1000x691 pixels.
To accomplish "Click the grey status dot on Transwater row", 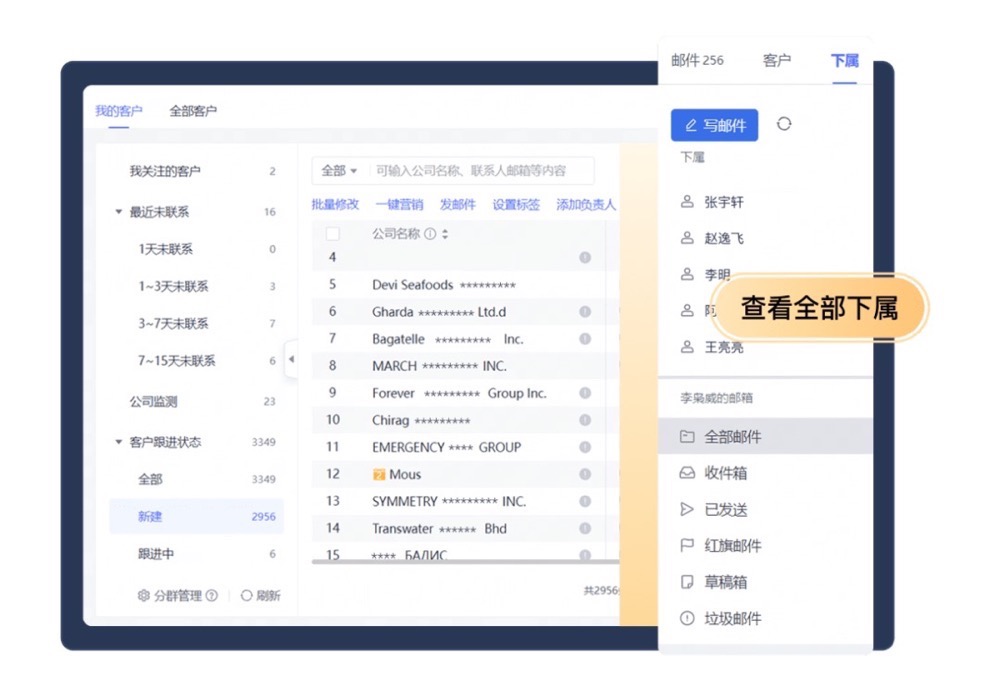I will click(x=585, y=528).
